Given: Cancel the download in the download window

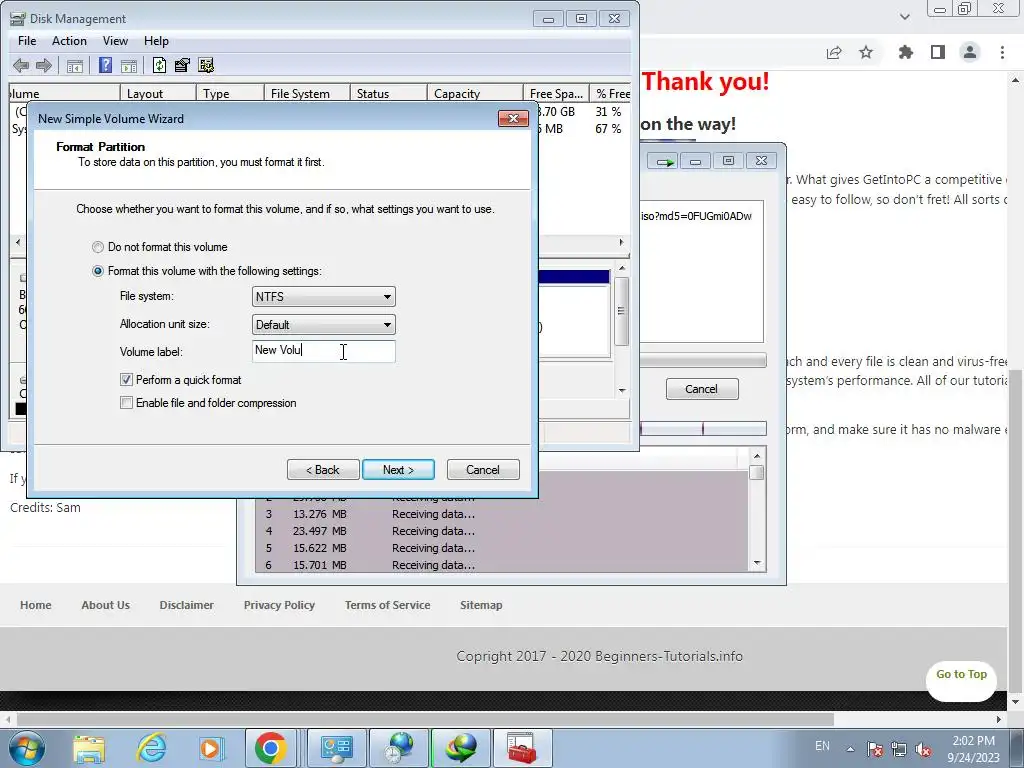Looking at the screenshot, I should coord(702,389).
